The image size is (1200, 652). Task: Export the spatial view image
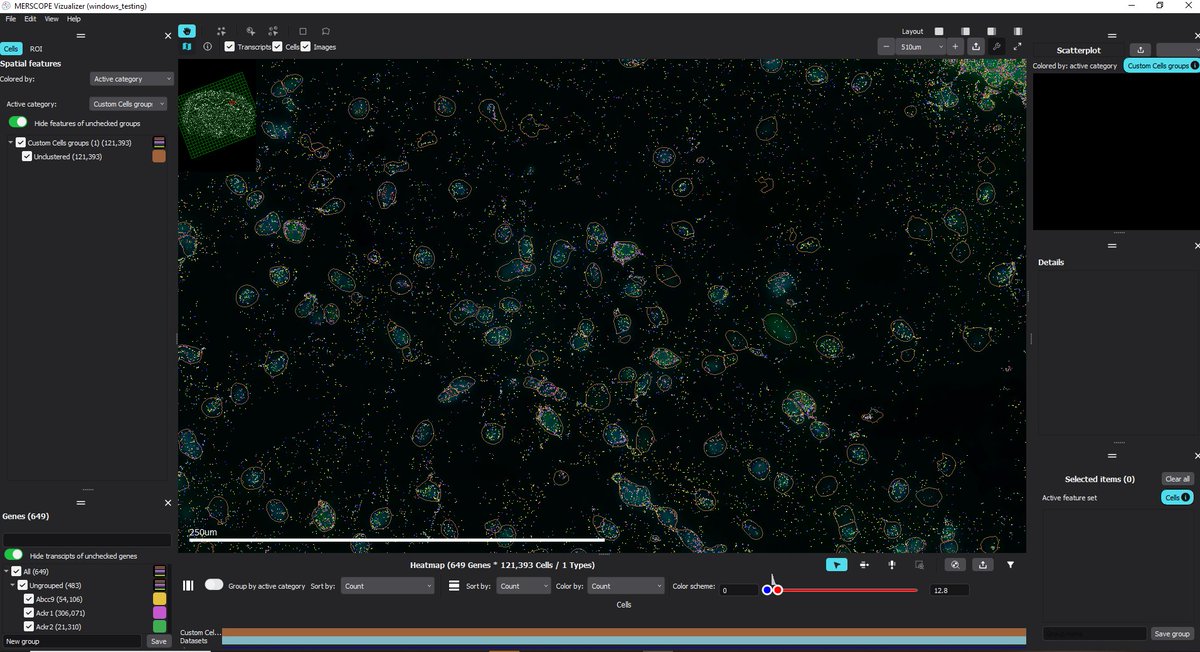tap(976, 46)
